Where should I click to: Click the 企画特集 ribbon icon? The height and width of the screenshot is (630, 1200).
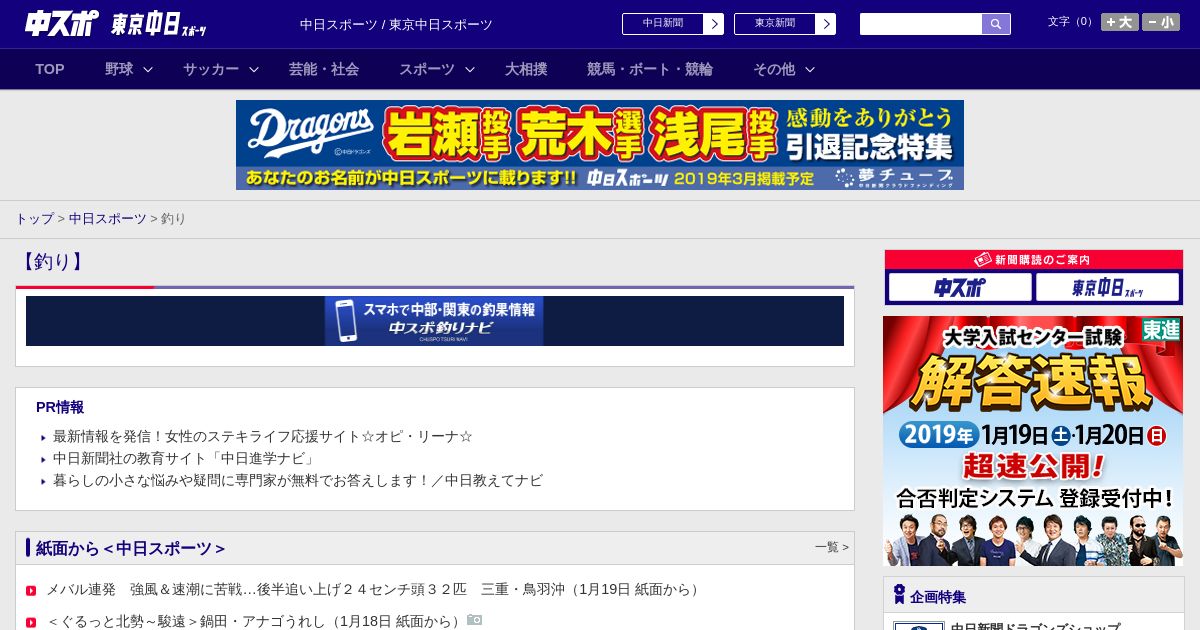(x=899, y=595)
